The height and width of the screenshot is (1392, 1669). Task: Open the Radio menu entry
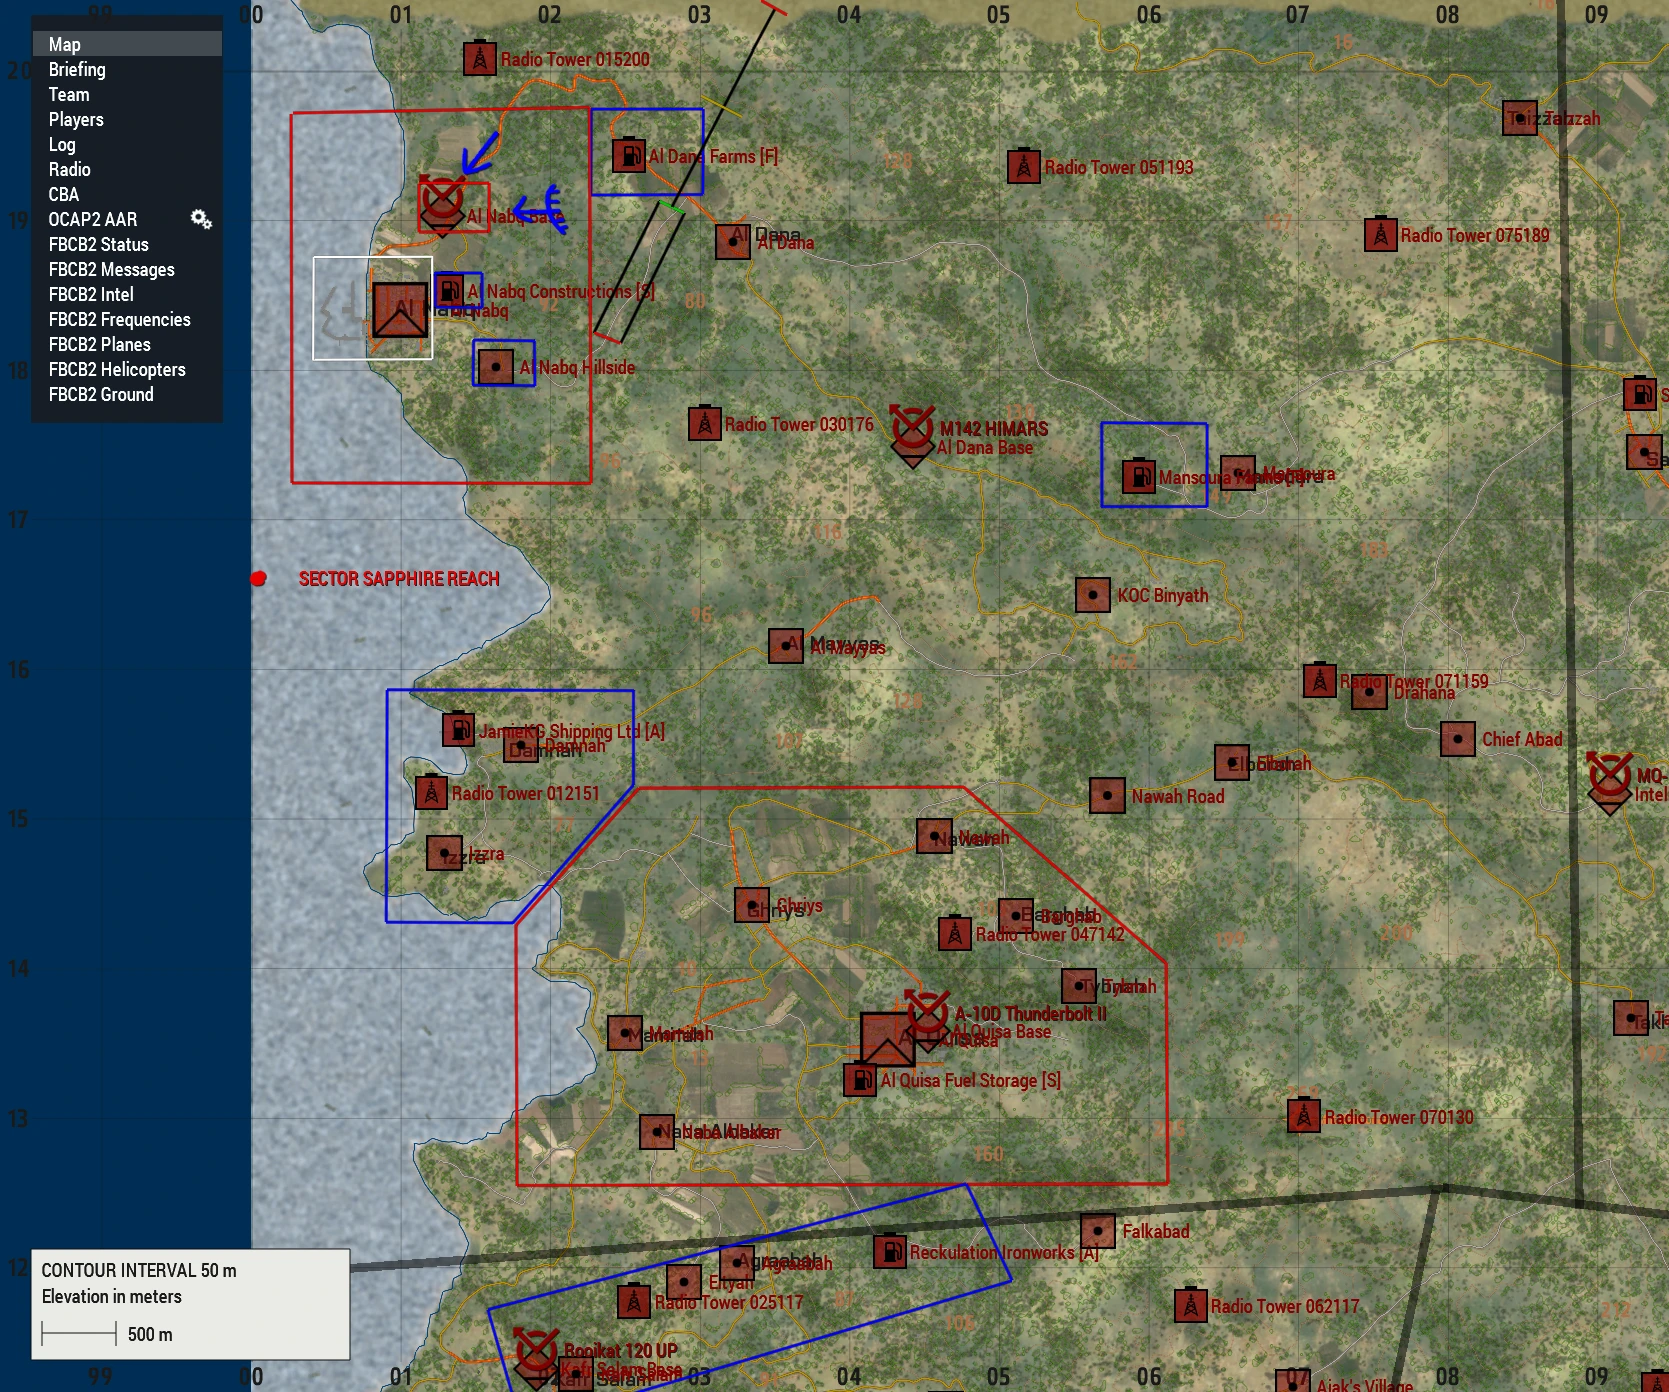click(x=69, y=169)
